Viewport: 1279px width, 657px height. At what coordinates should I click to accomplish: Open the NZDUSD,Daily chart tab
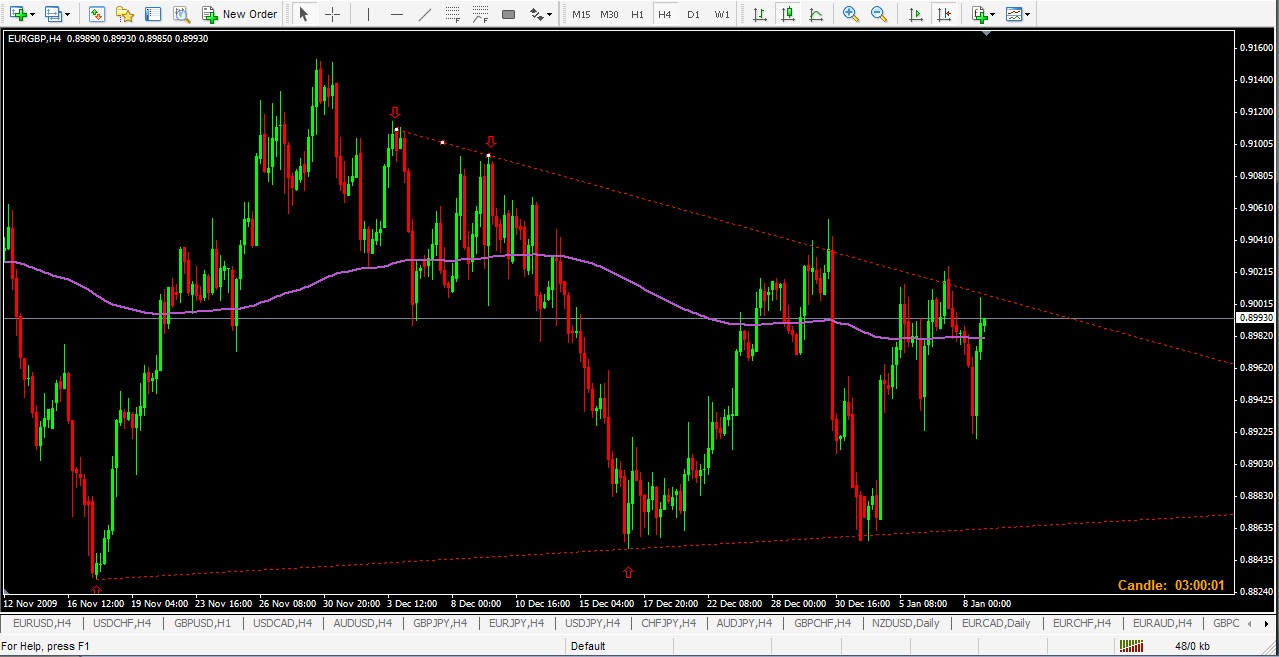click(x=906, y=623)
